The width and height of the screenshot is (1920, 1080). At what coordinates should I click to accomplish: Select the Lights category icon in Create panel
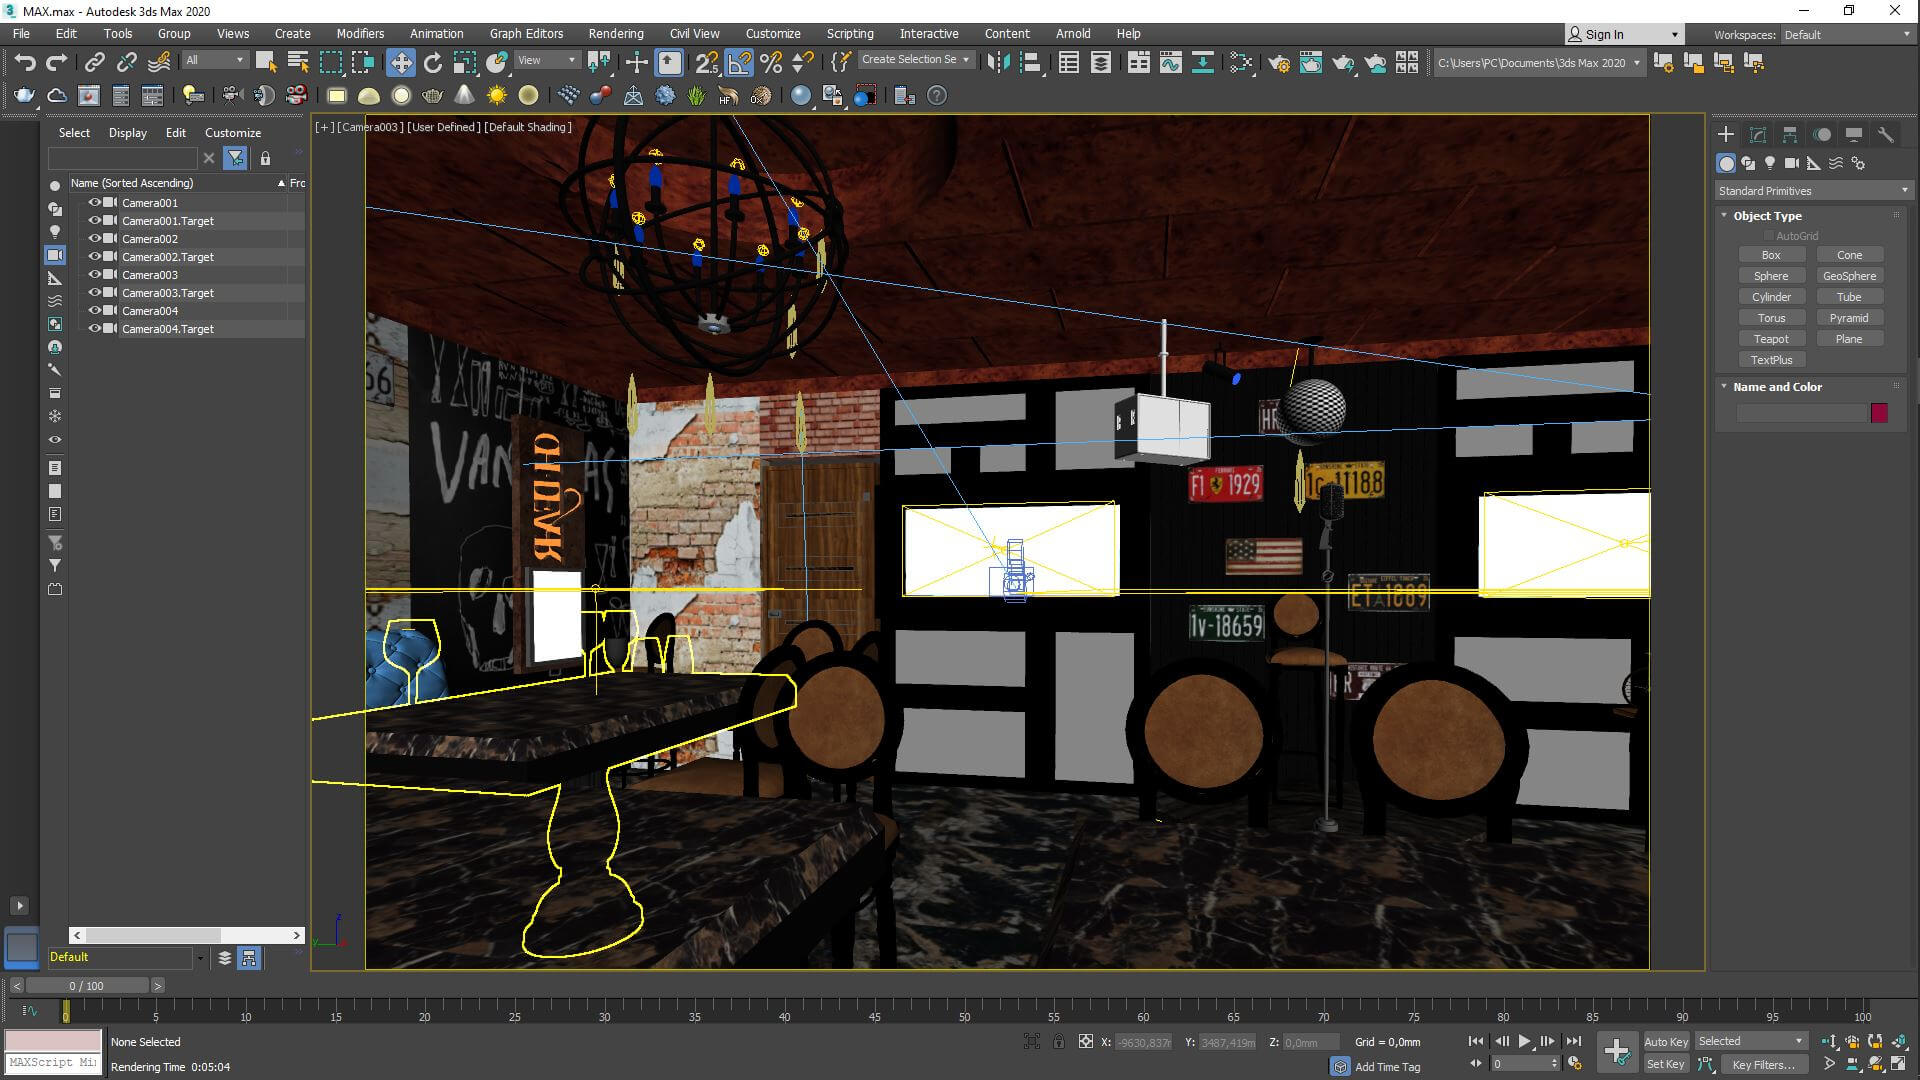[x=1770, y=163]
